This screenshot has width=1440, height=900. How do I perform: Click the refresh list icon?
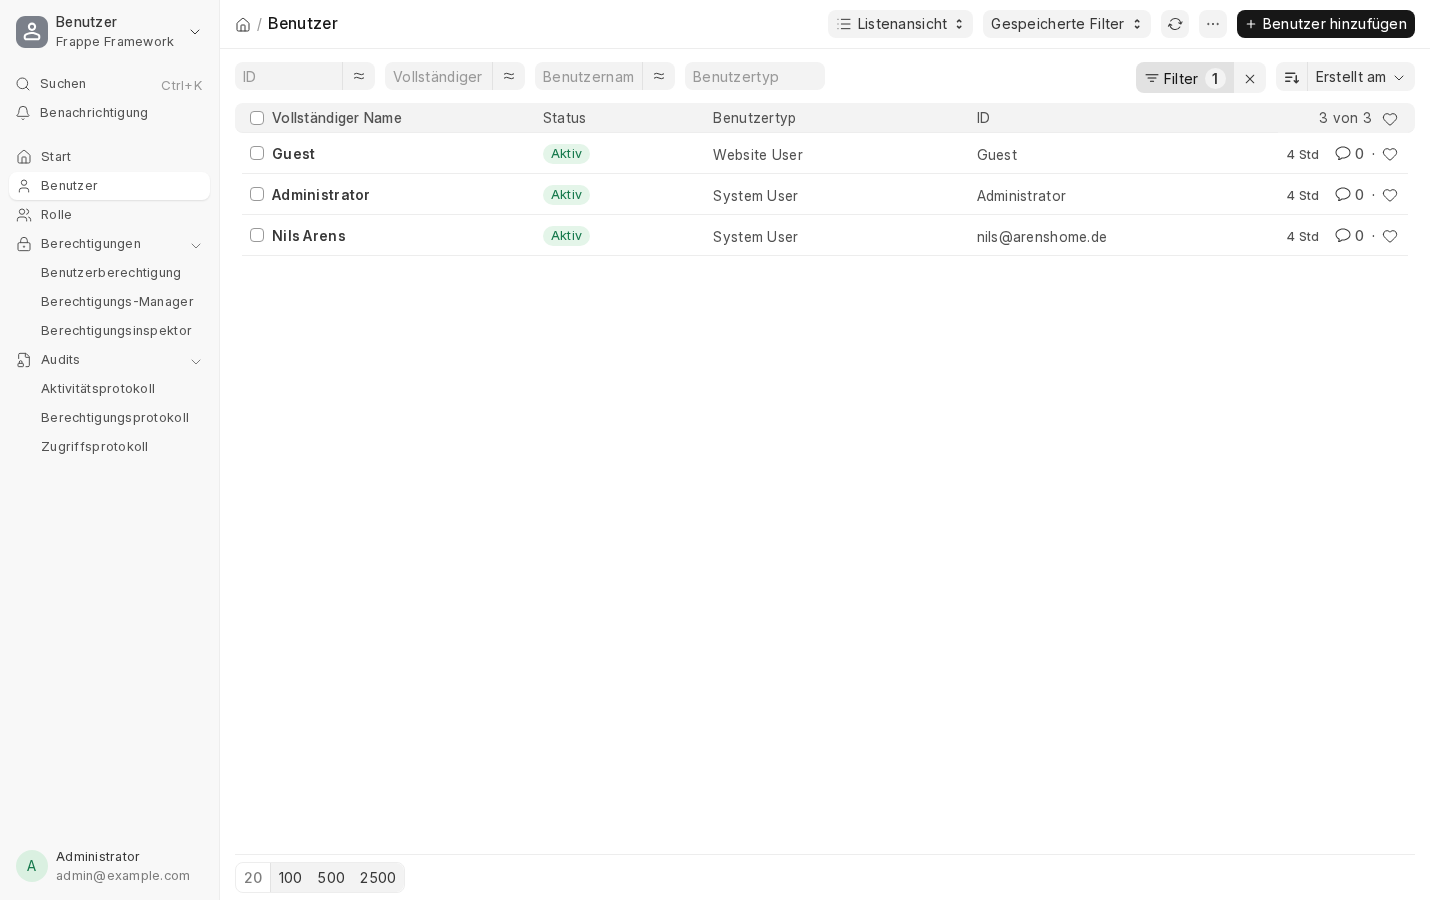pos(1175,24)
